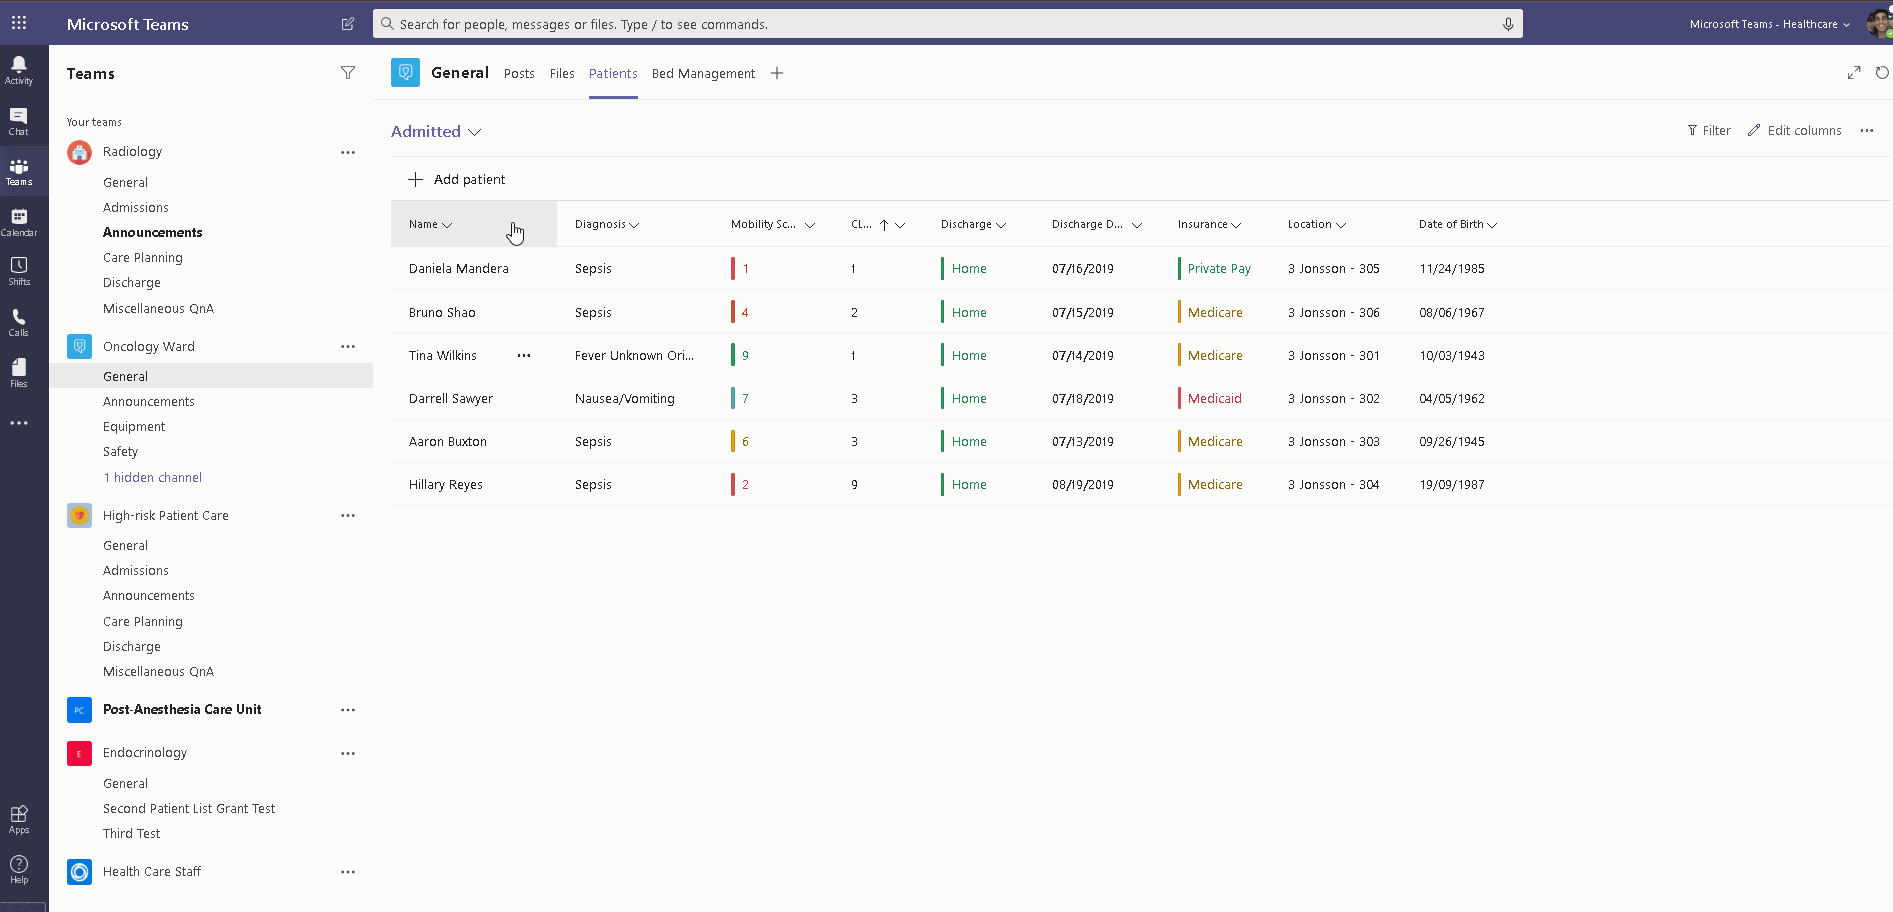Viewport: 1893px width, 912px height.
Task: Open more options for Oncology Ward team
Action: tap(348, 346)
